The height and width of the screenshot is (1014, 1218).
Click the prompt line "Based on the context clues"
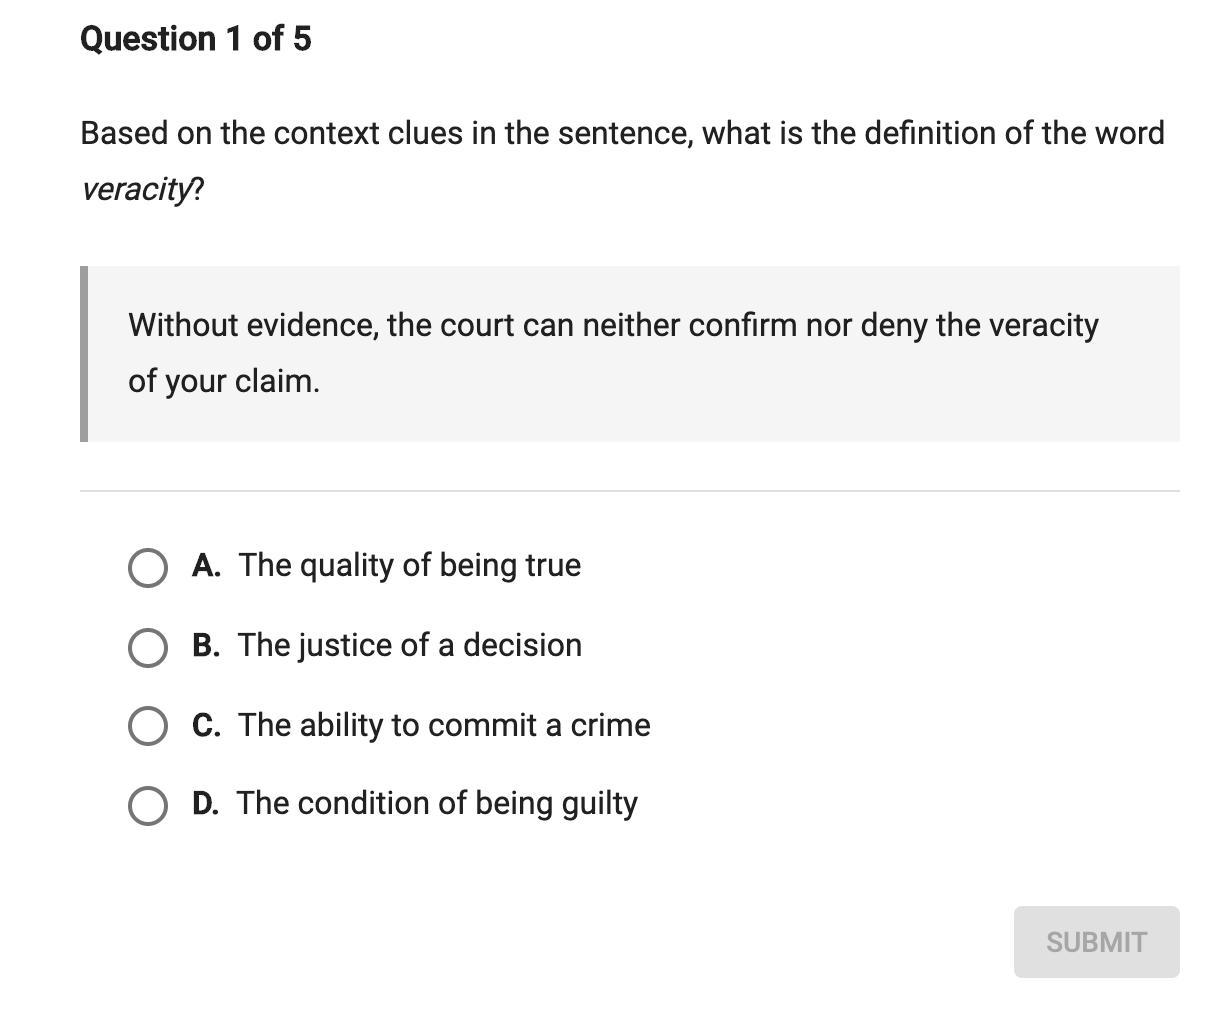622,133
